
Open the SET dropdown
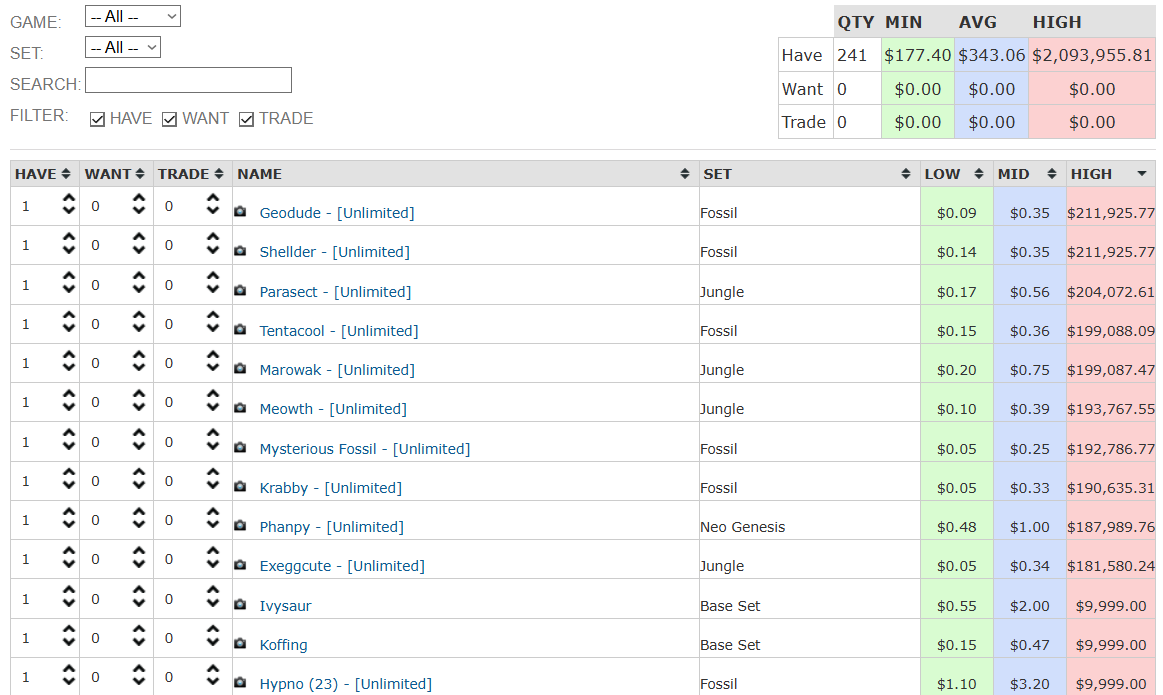[123, 47]
